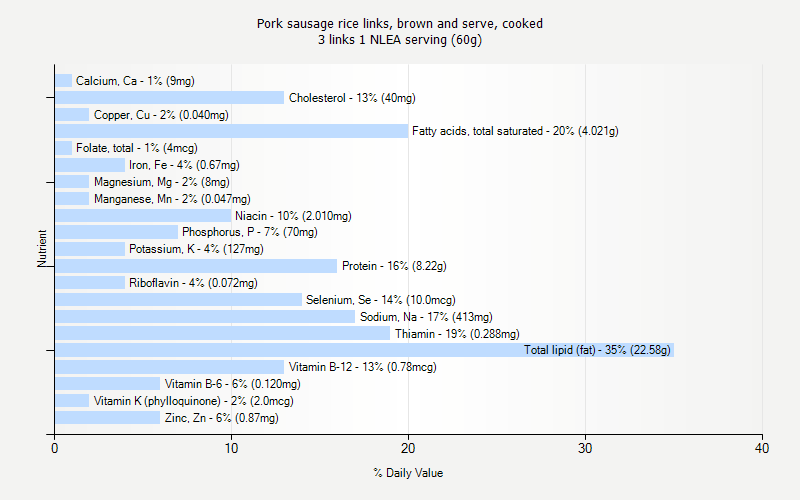Screen dimensions: 800x500
Task: Select the Zinc, Zn bar
Action: [107, 417]
